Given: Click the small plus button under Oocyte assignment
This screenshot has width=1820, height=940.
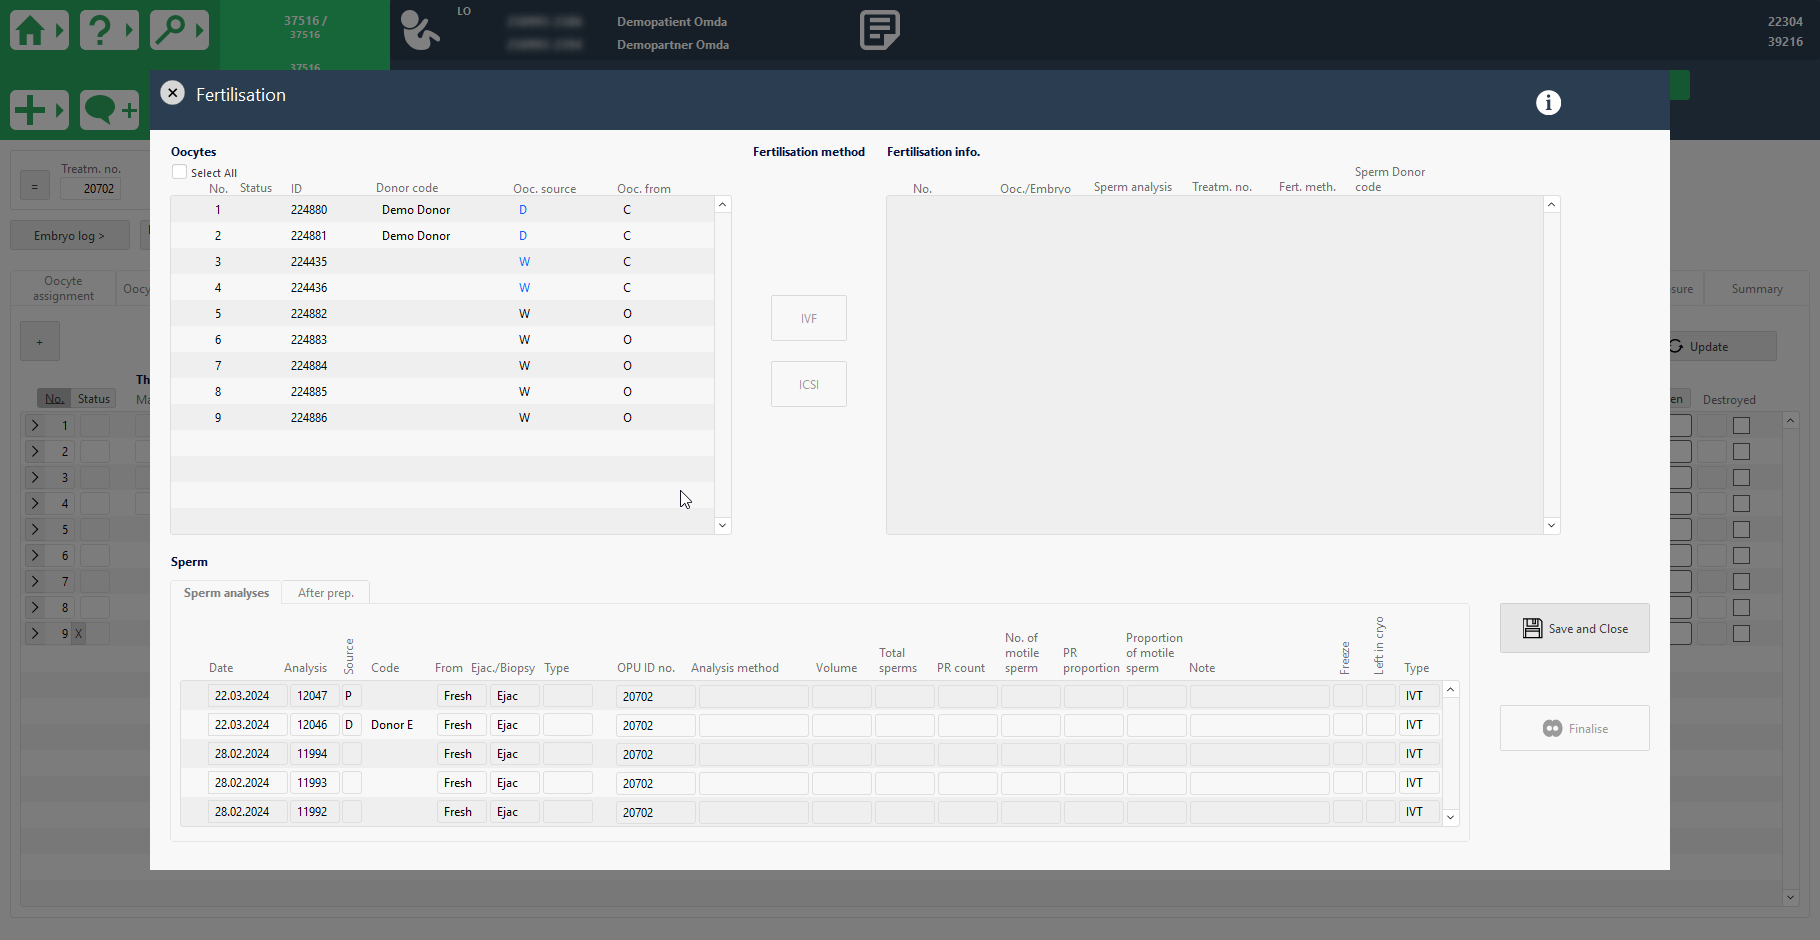Looking at the screenshot, I should [x=40, y=342].
